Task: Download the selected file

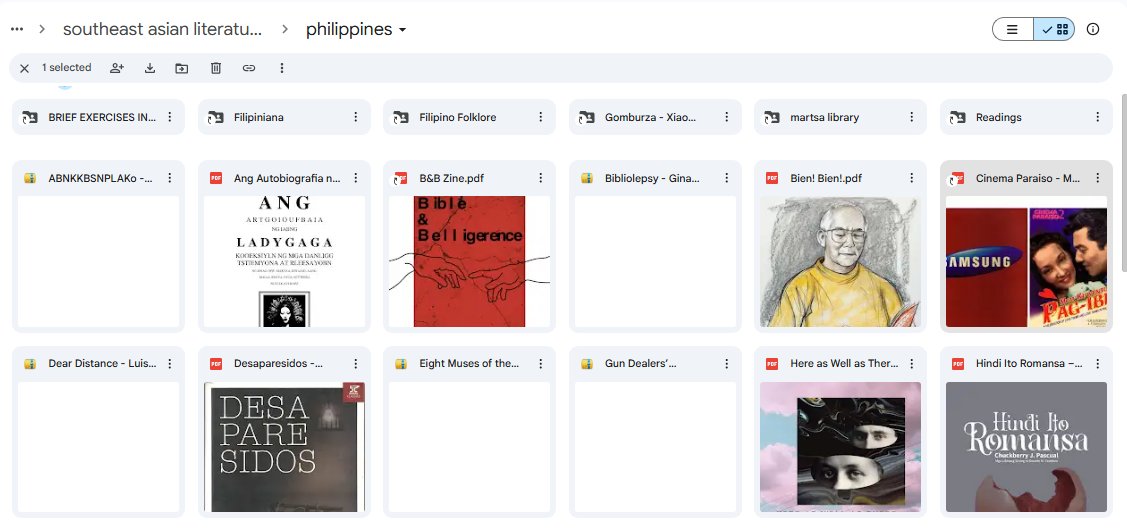Action: point(150,68)
